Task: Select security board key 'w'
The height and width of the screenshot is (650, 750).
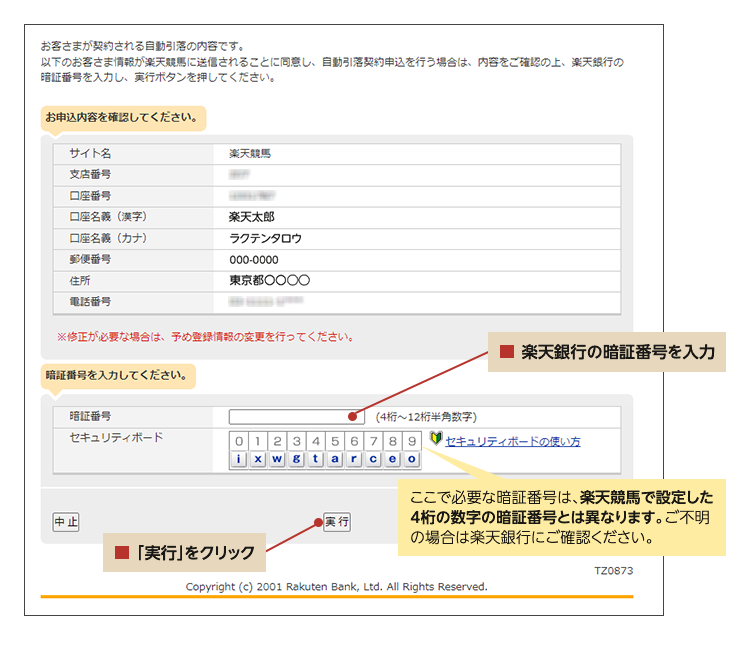Action: point(277,459)
